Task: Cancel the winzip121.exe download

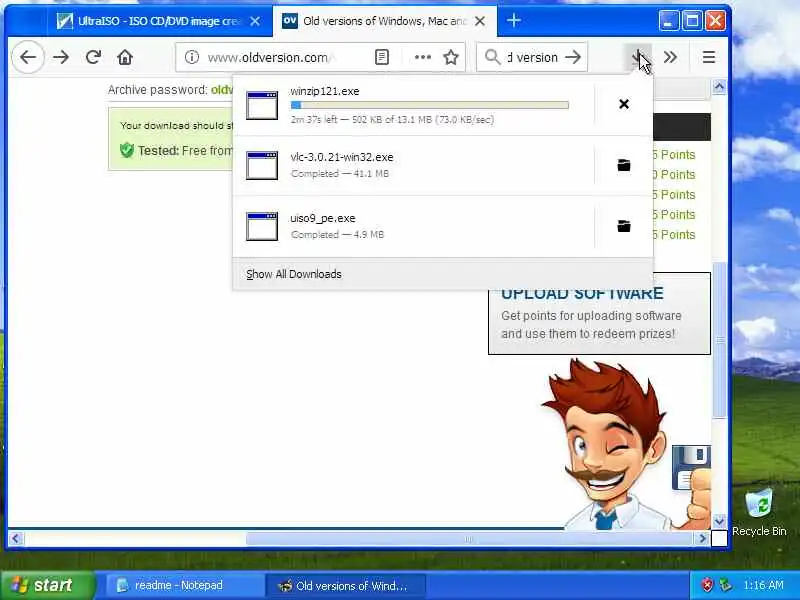Action: pyautogui.click(x=623, y=104)
